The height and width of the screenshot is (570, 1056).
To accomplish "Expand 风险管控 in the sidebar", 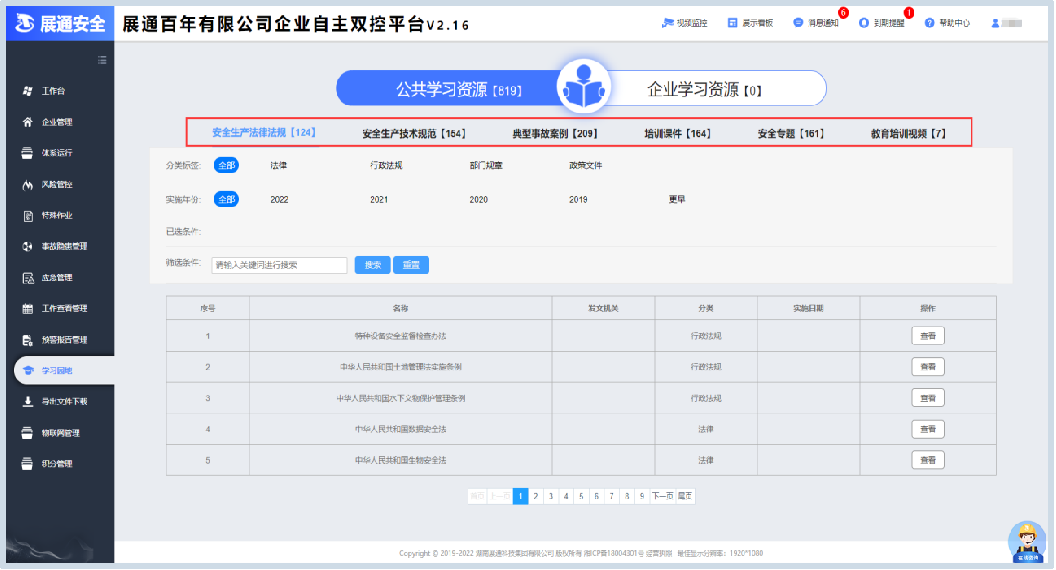I will (x=56, y=185).
